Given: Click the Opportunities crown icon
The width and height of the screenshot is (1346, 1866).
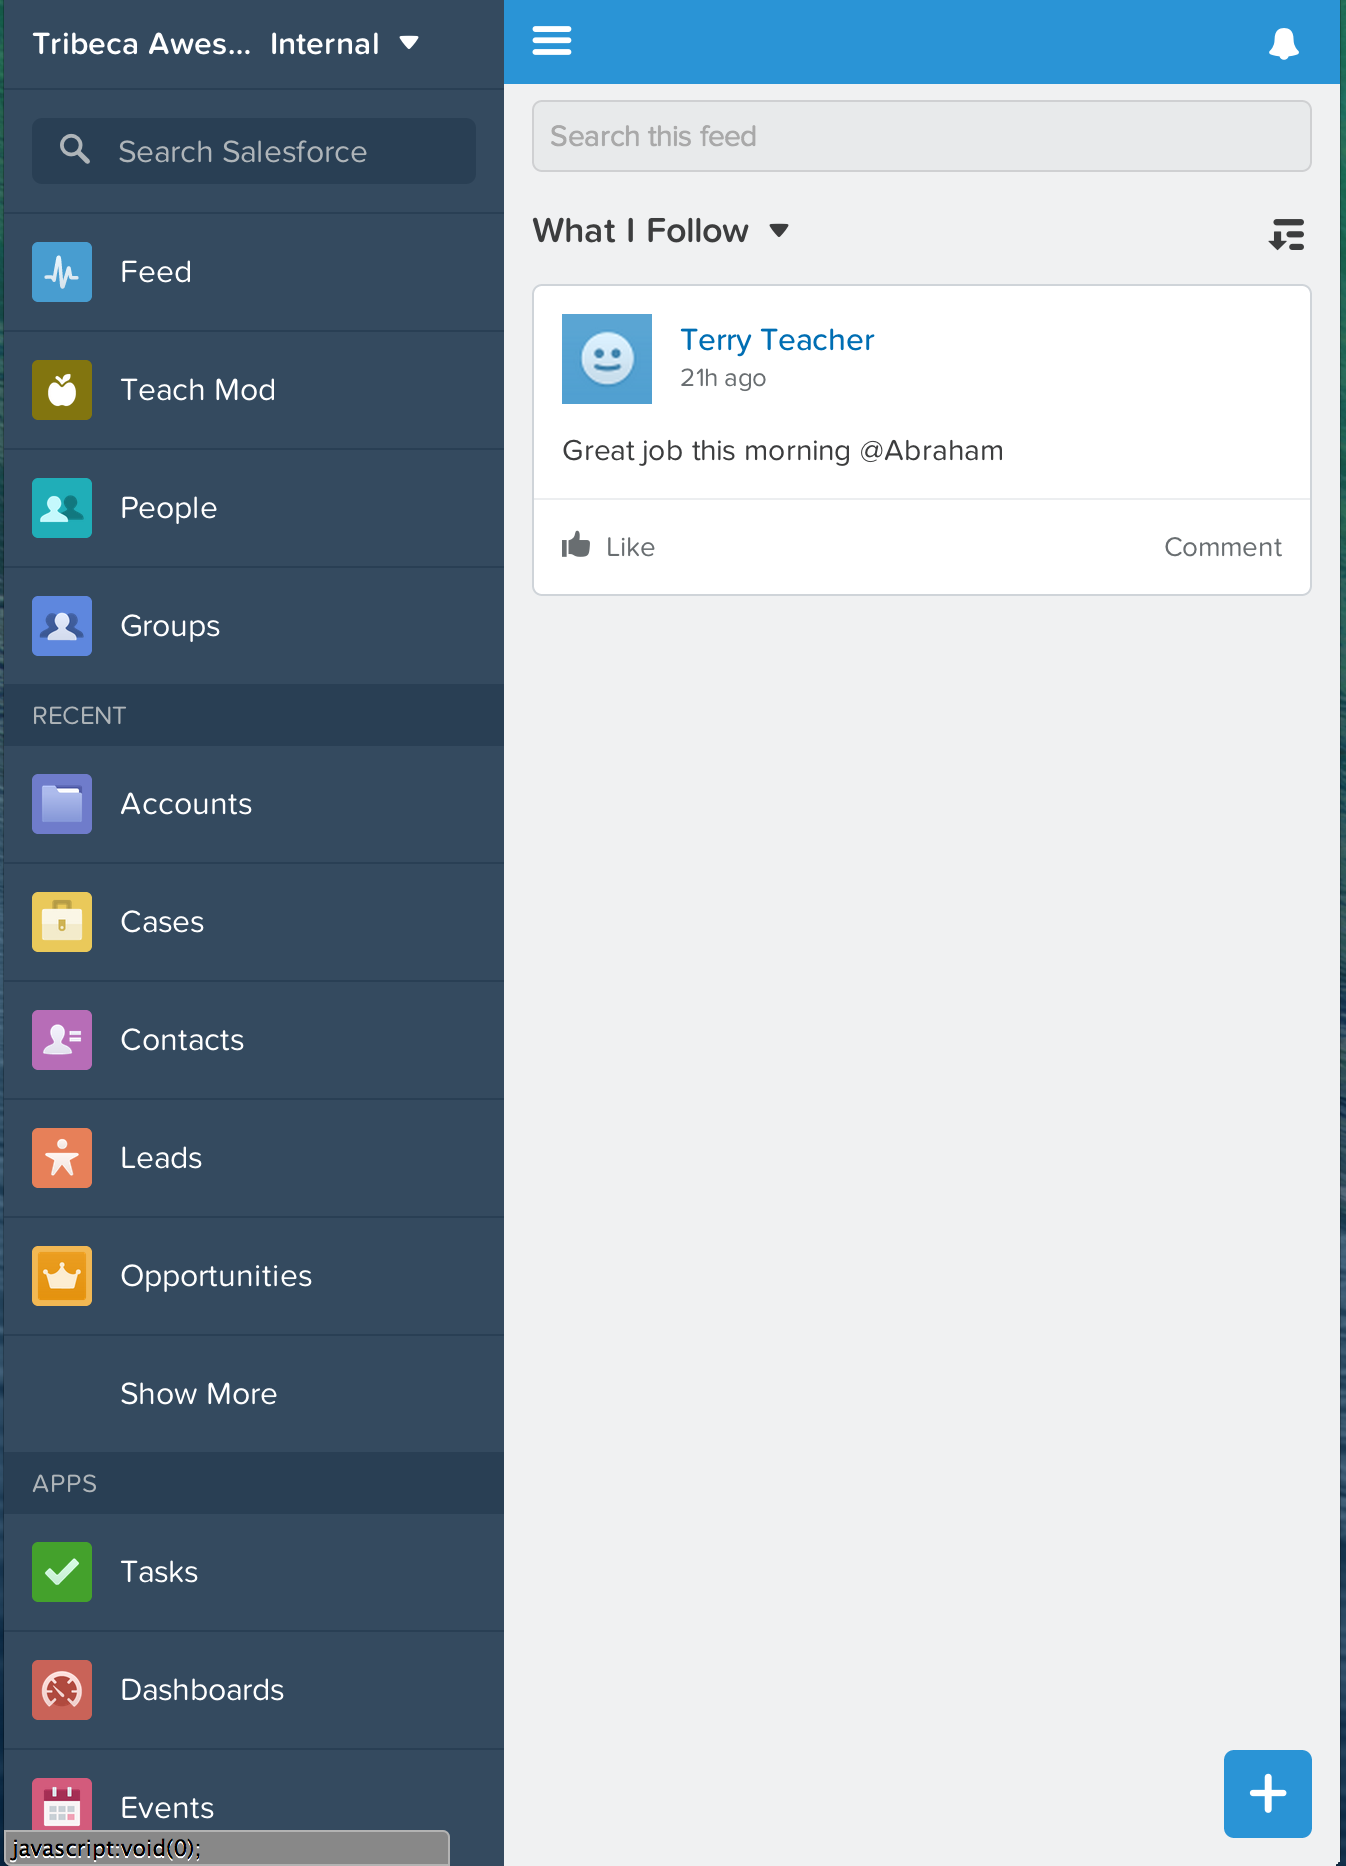Looking at the screenshot, I should click(62, 1276).
